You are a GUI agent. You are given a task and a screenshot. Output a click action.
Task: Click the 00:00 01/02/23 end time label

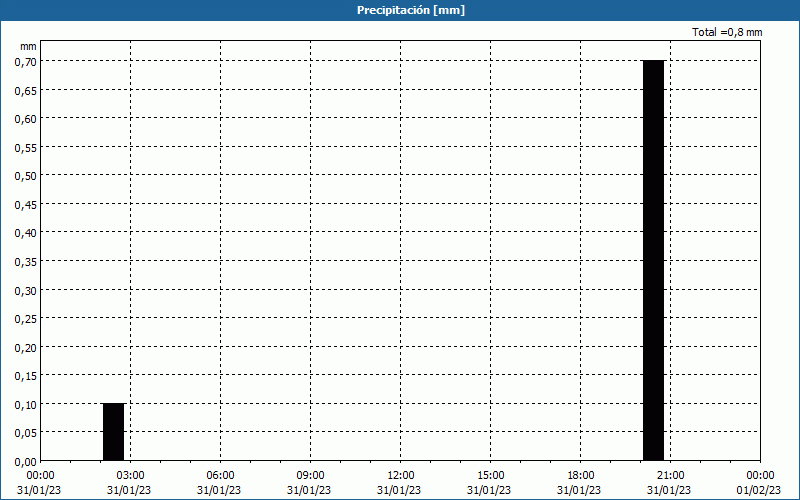point(759,483)
